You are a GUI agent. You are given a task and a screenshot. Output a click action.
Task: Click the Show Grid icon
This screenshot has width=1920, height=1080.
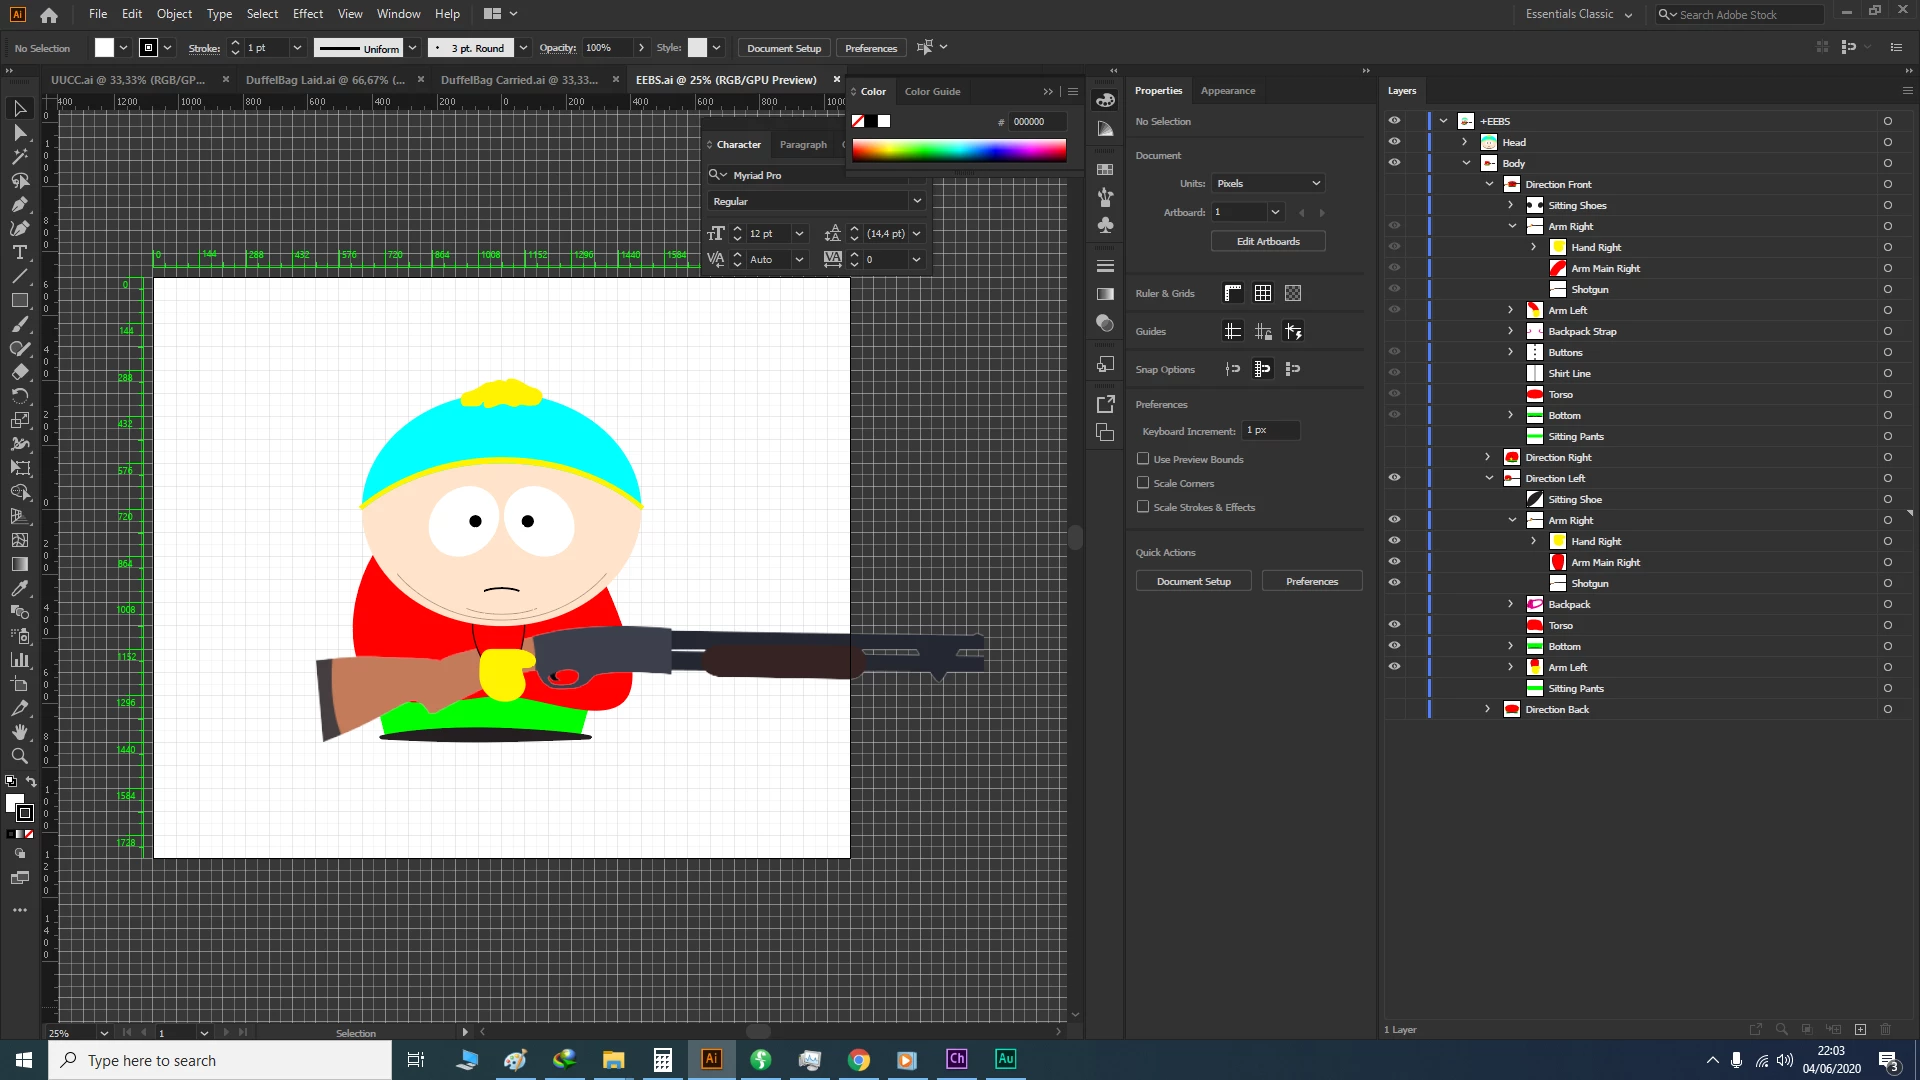[1263, 293]
